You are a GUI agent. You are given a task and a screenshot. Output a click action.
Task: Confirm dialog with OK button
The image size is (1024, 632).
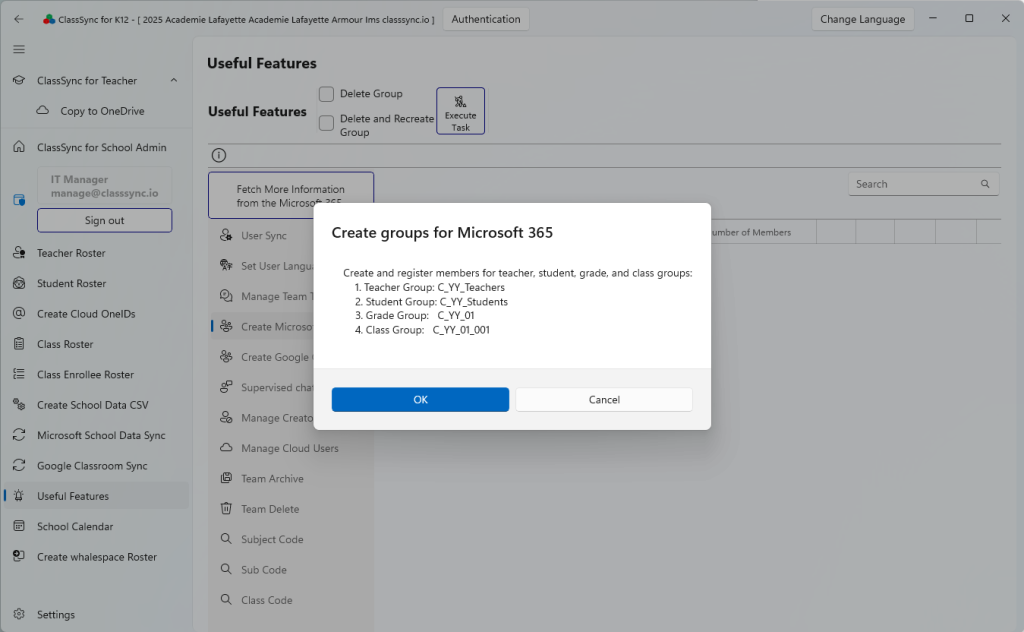point(420,400)
